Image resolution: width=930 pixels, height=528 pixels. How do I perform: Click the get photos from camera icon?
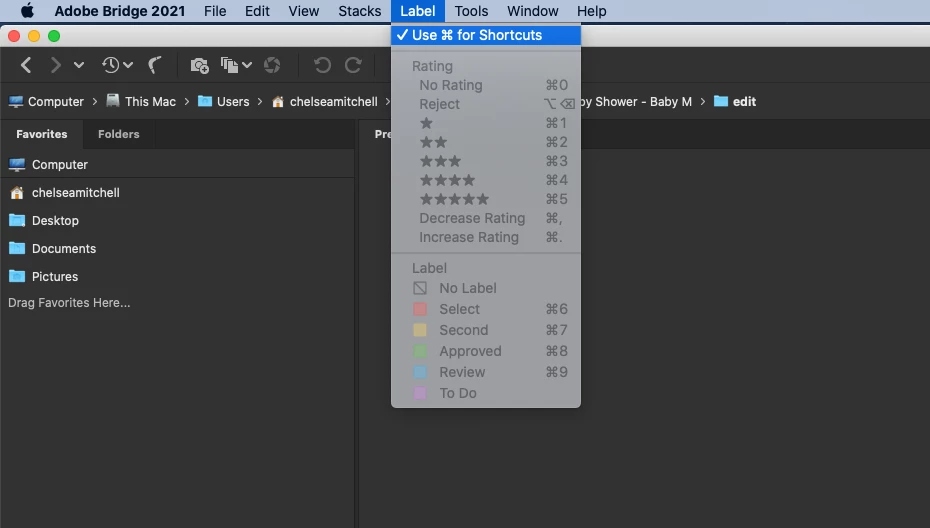point(199,65)
